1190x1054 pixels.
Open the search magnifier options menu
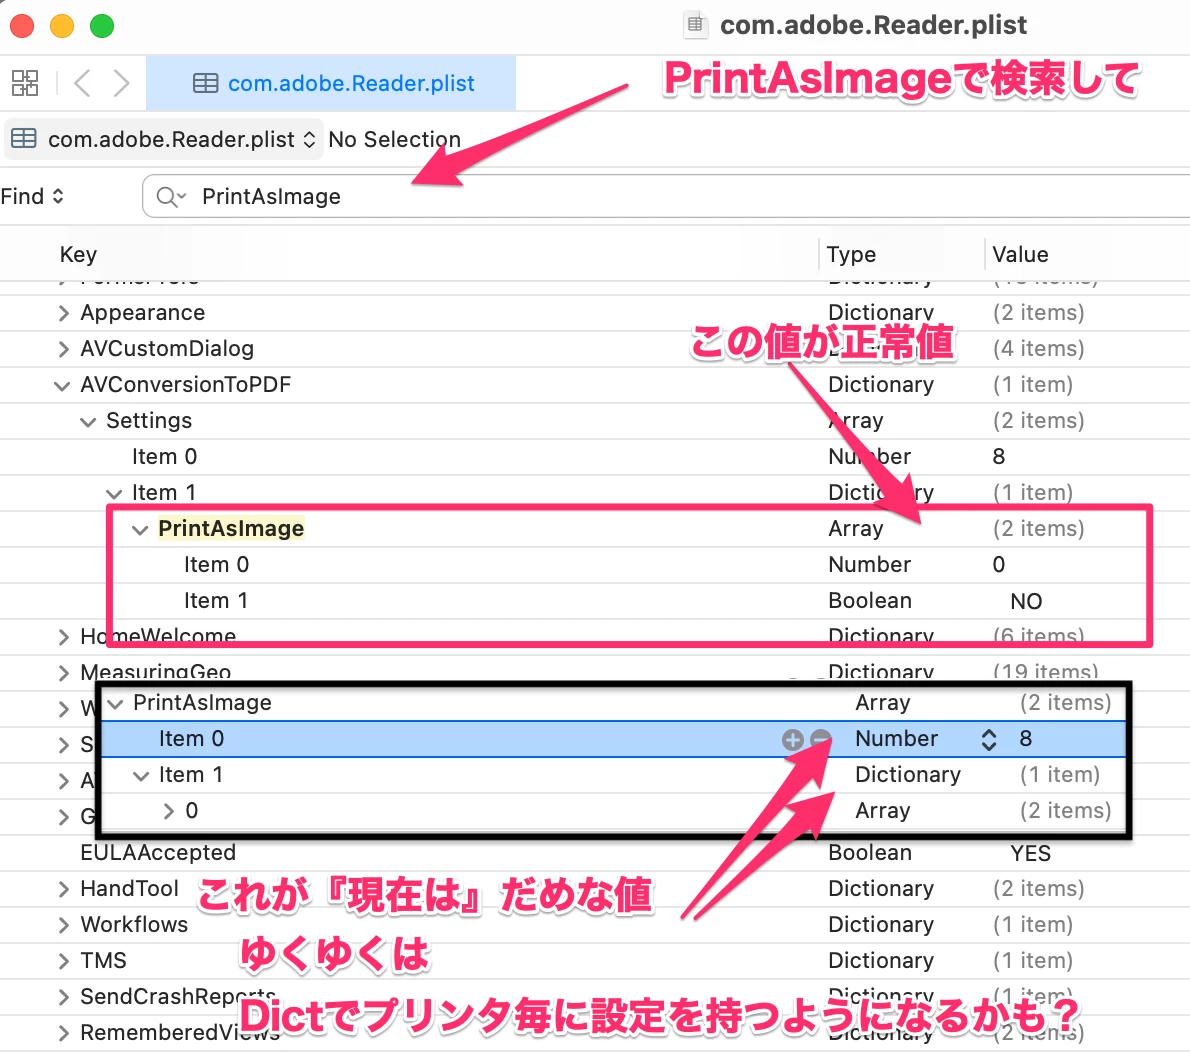(x=171, y=197)
